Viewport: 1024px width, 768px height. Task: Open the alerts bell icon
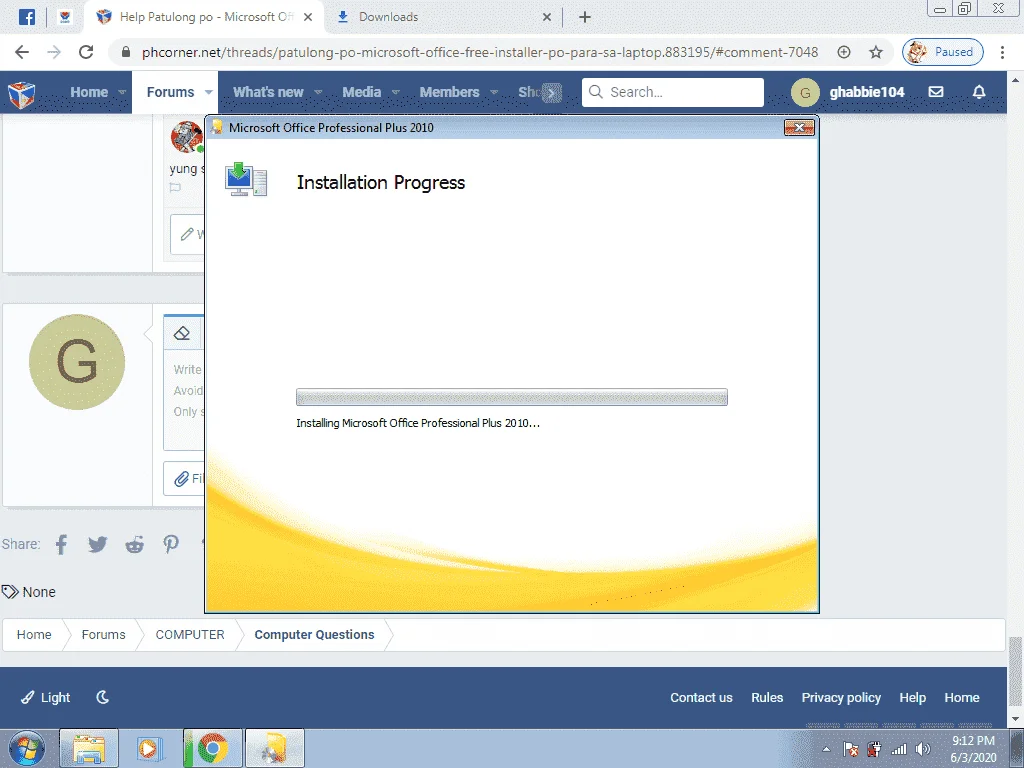979,92
